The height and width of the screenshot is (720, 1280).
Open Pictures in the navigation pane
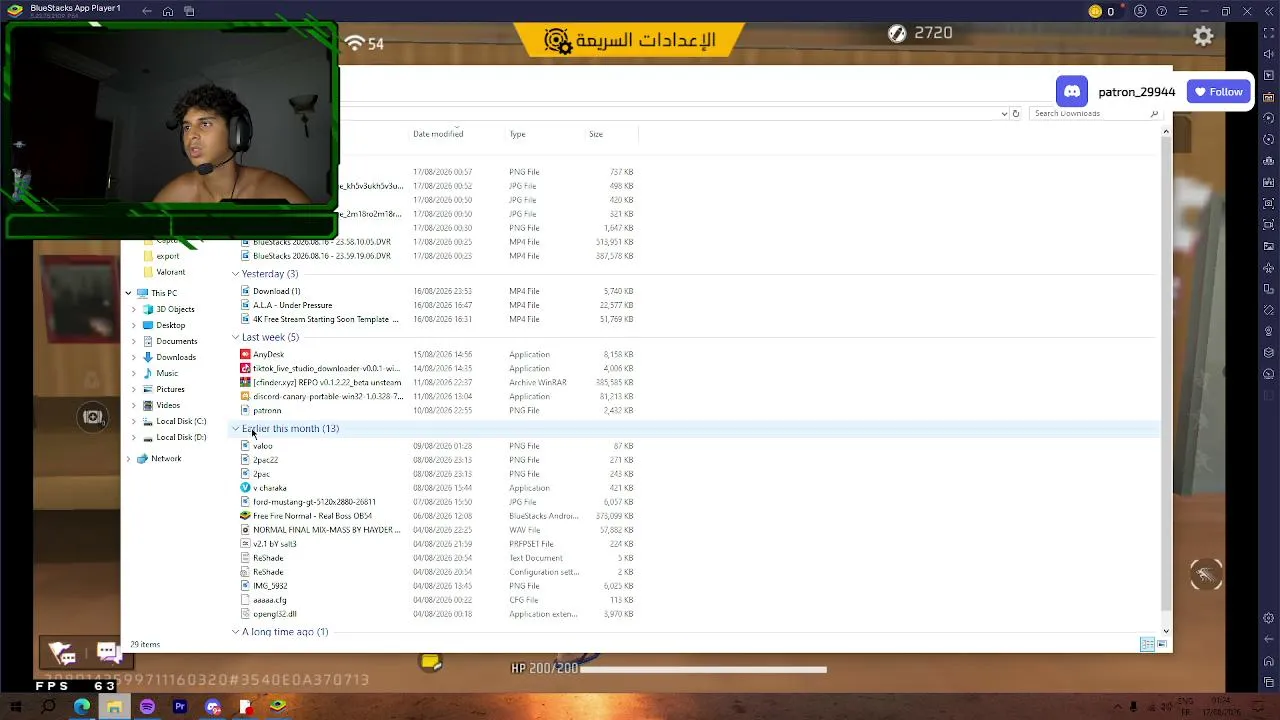[170, 389]
